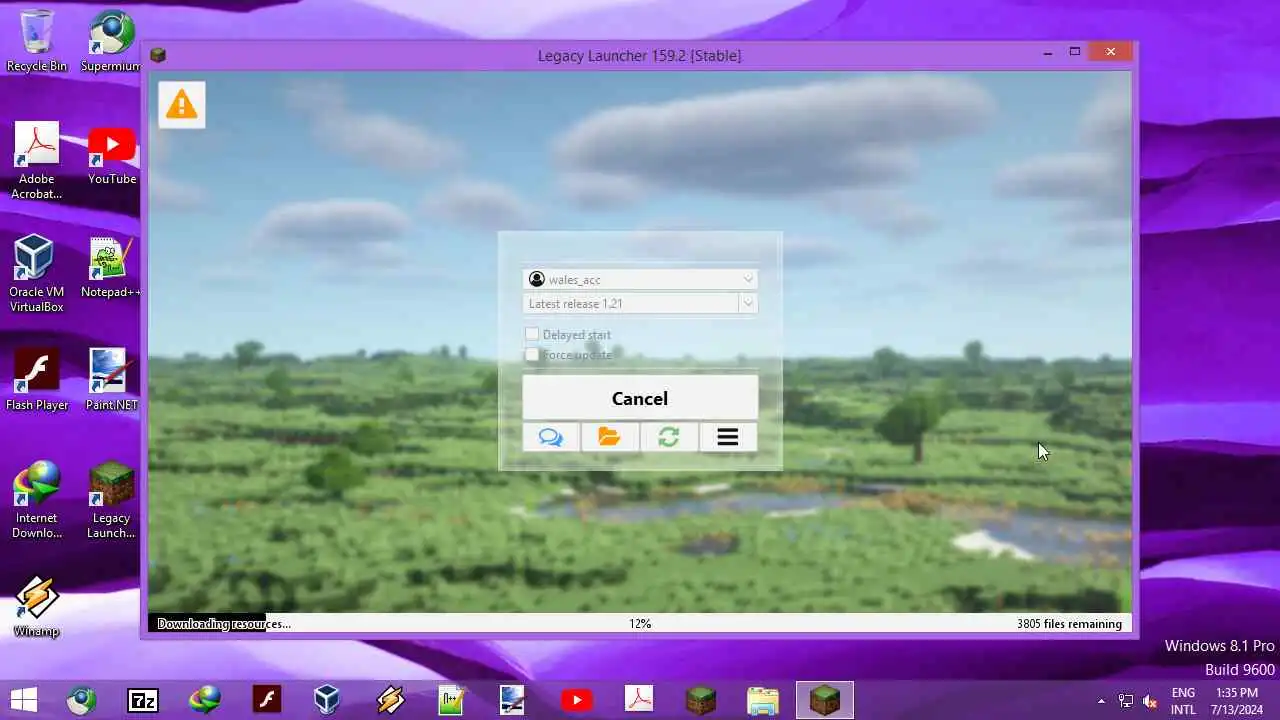
Task: Select the Internet Download Manager desktop icon
Action: coord(37,501)
